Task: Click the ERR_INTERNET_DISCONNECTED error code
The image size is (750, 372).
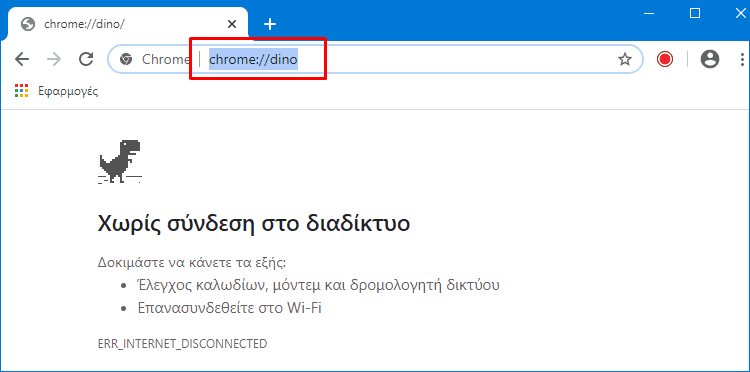Action: 182,344
